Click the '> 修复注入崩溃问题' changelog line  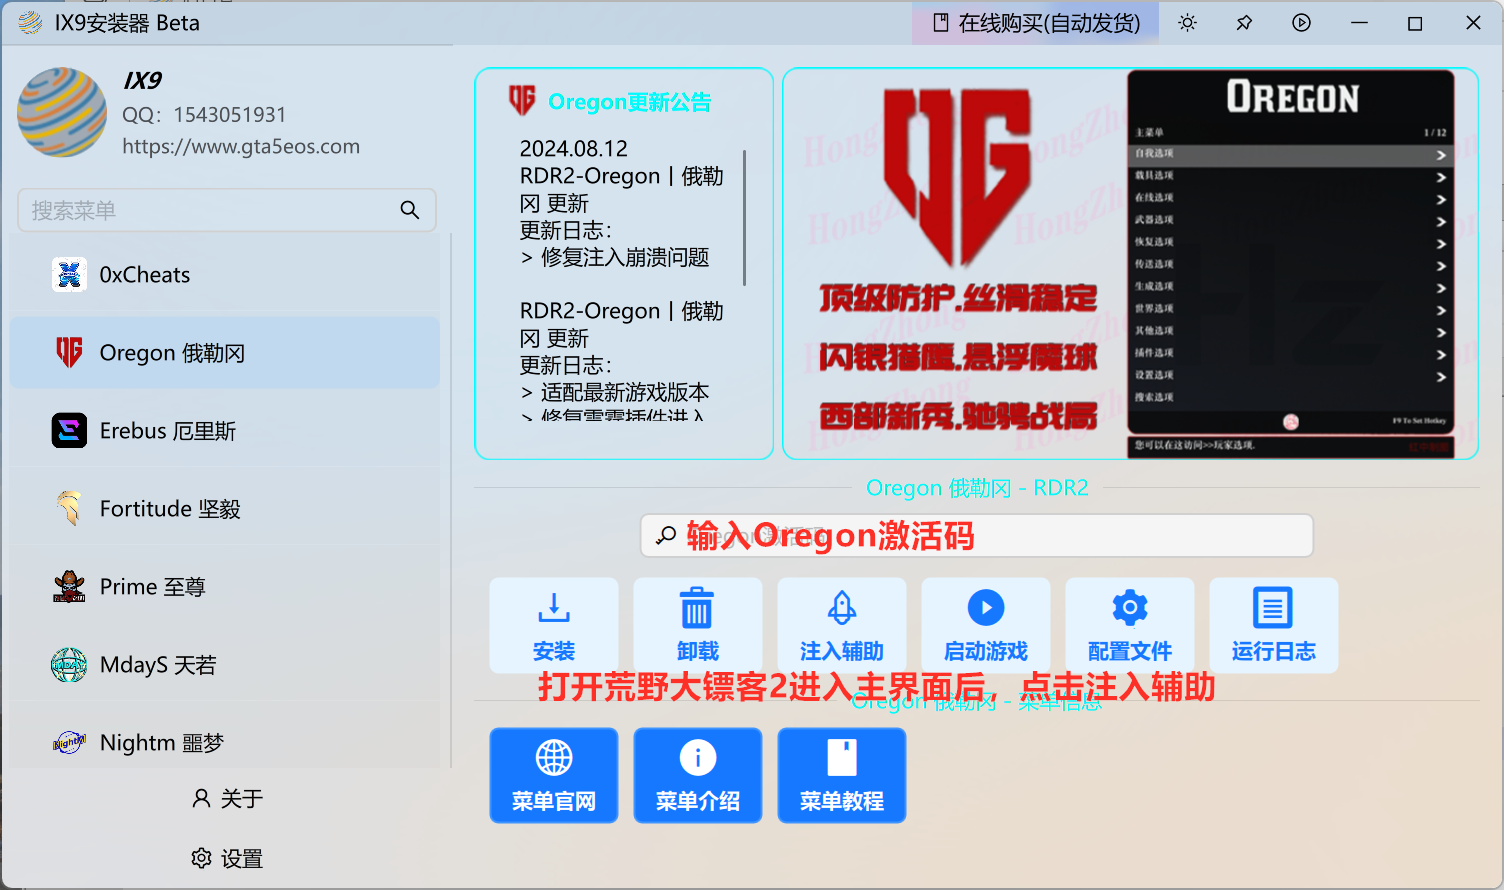(615, 258)
